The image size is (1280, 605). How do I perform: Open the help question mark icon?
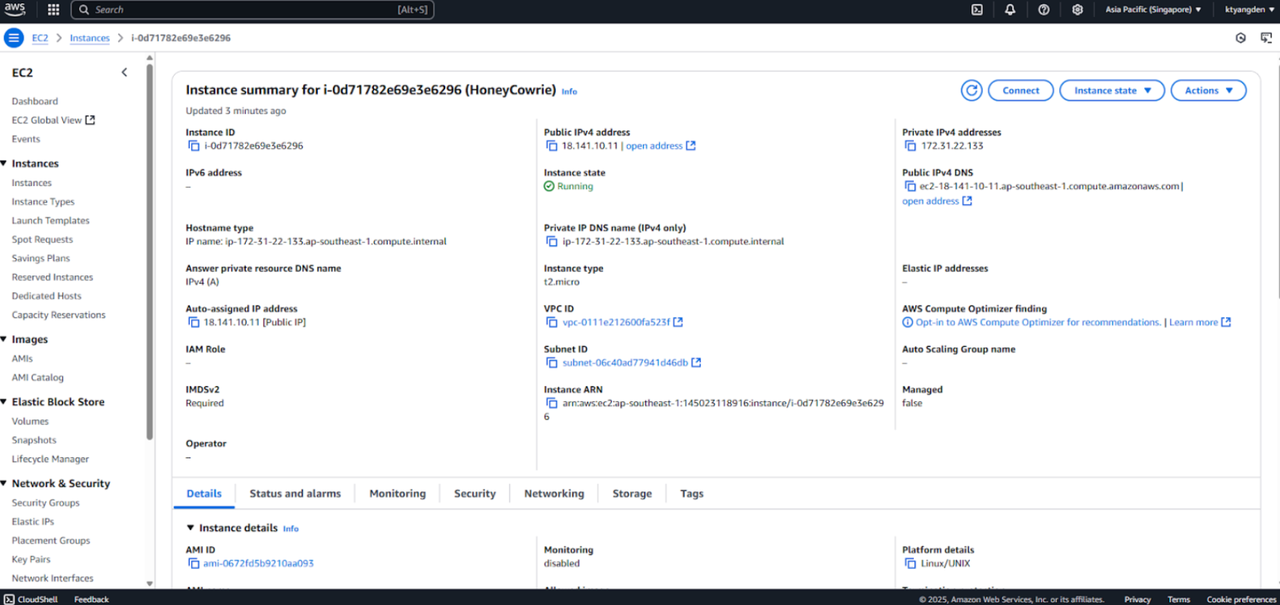pyautogui.click(x=1044, y=10)
